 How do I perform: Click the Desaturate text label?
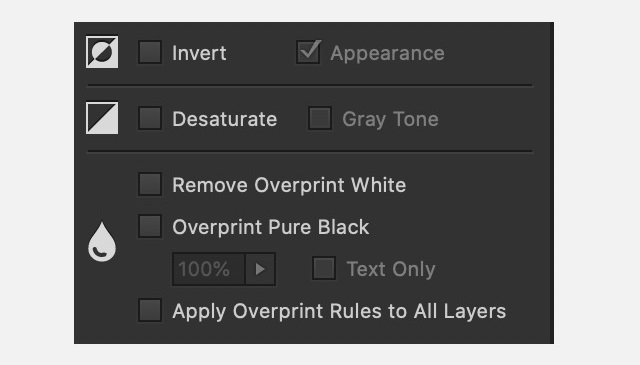[x=224, y=119]
